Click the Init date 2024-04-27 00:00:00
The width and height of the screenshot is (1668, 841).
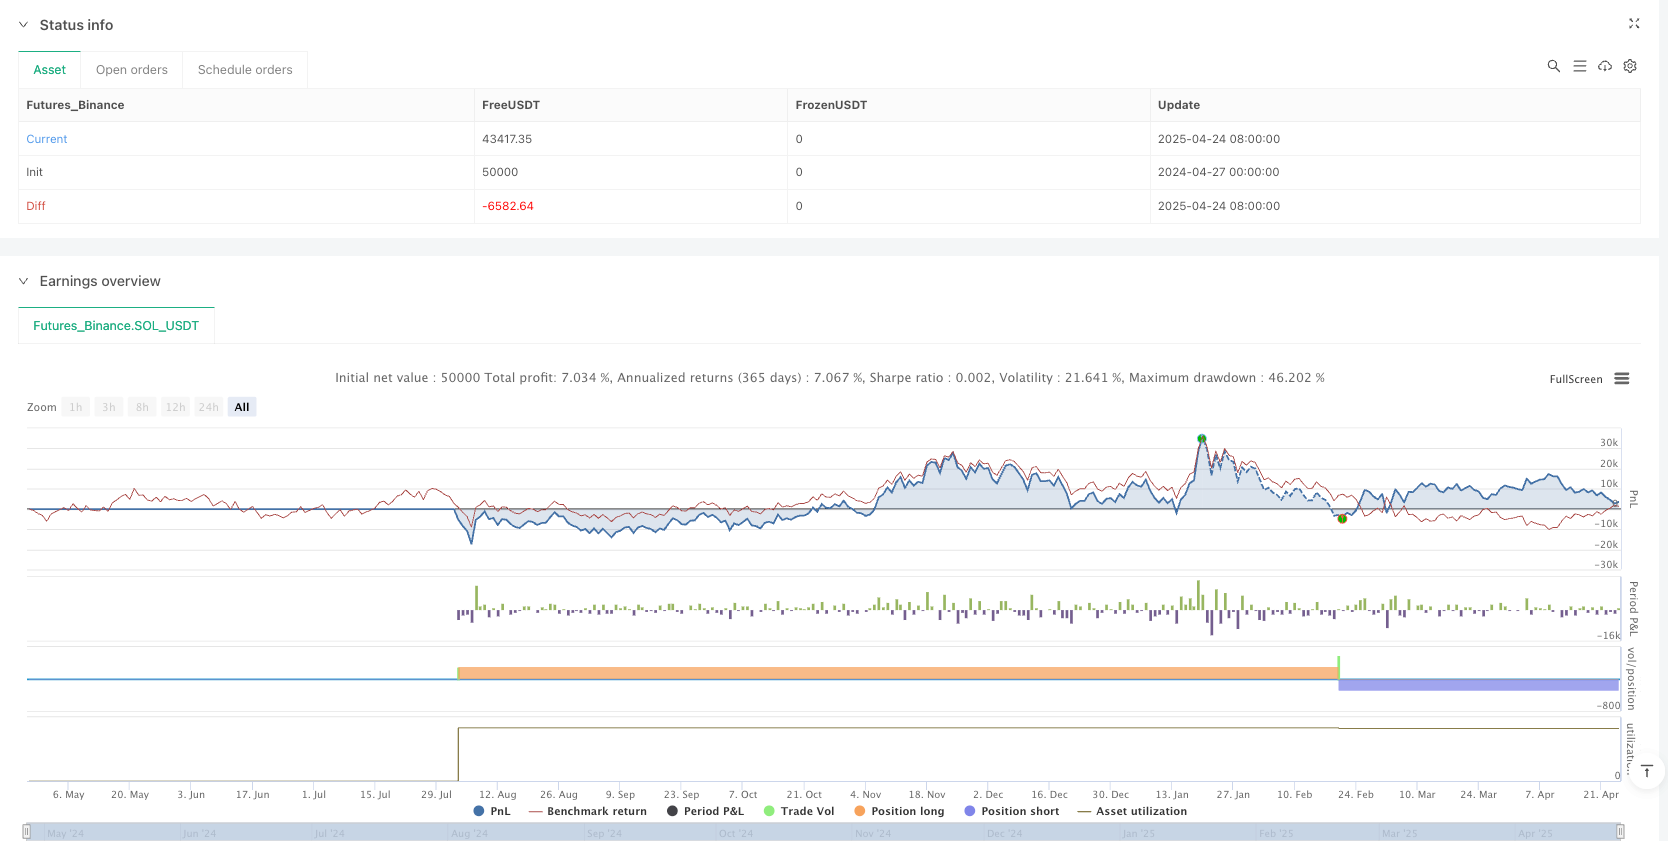click(x=1219, y=172)
